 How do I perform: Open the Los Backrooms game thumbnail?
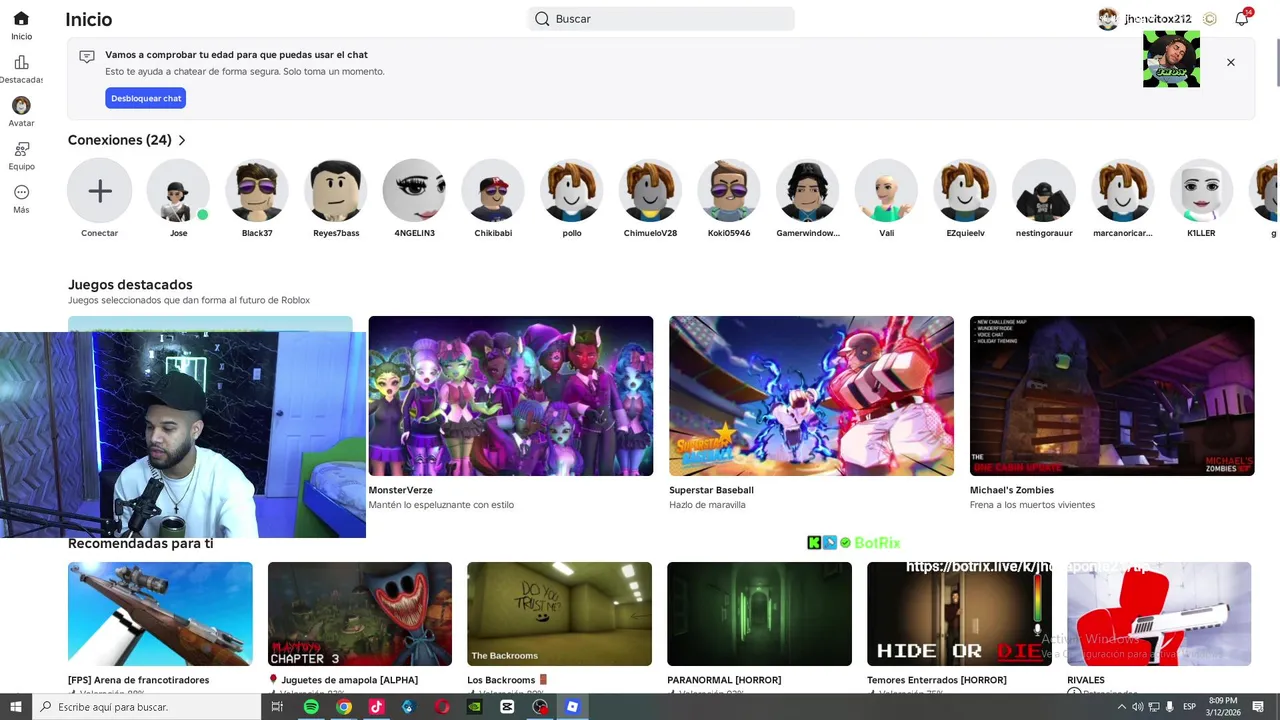[x=559, y=614]
